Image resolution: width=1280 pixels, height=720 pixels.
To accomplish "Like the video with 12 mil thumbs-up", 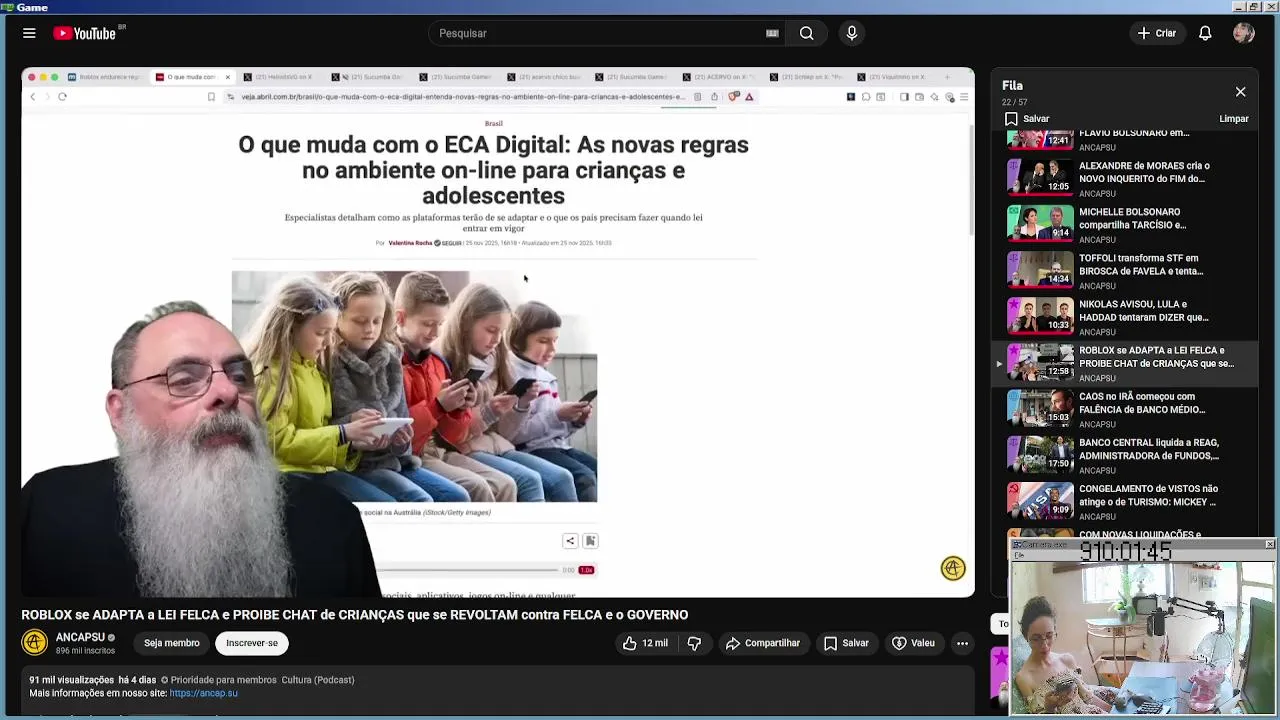I will [x=645, y=643].
